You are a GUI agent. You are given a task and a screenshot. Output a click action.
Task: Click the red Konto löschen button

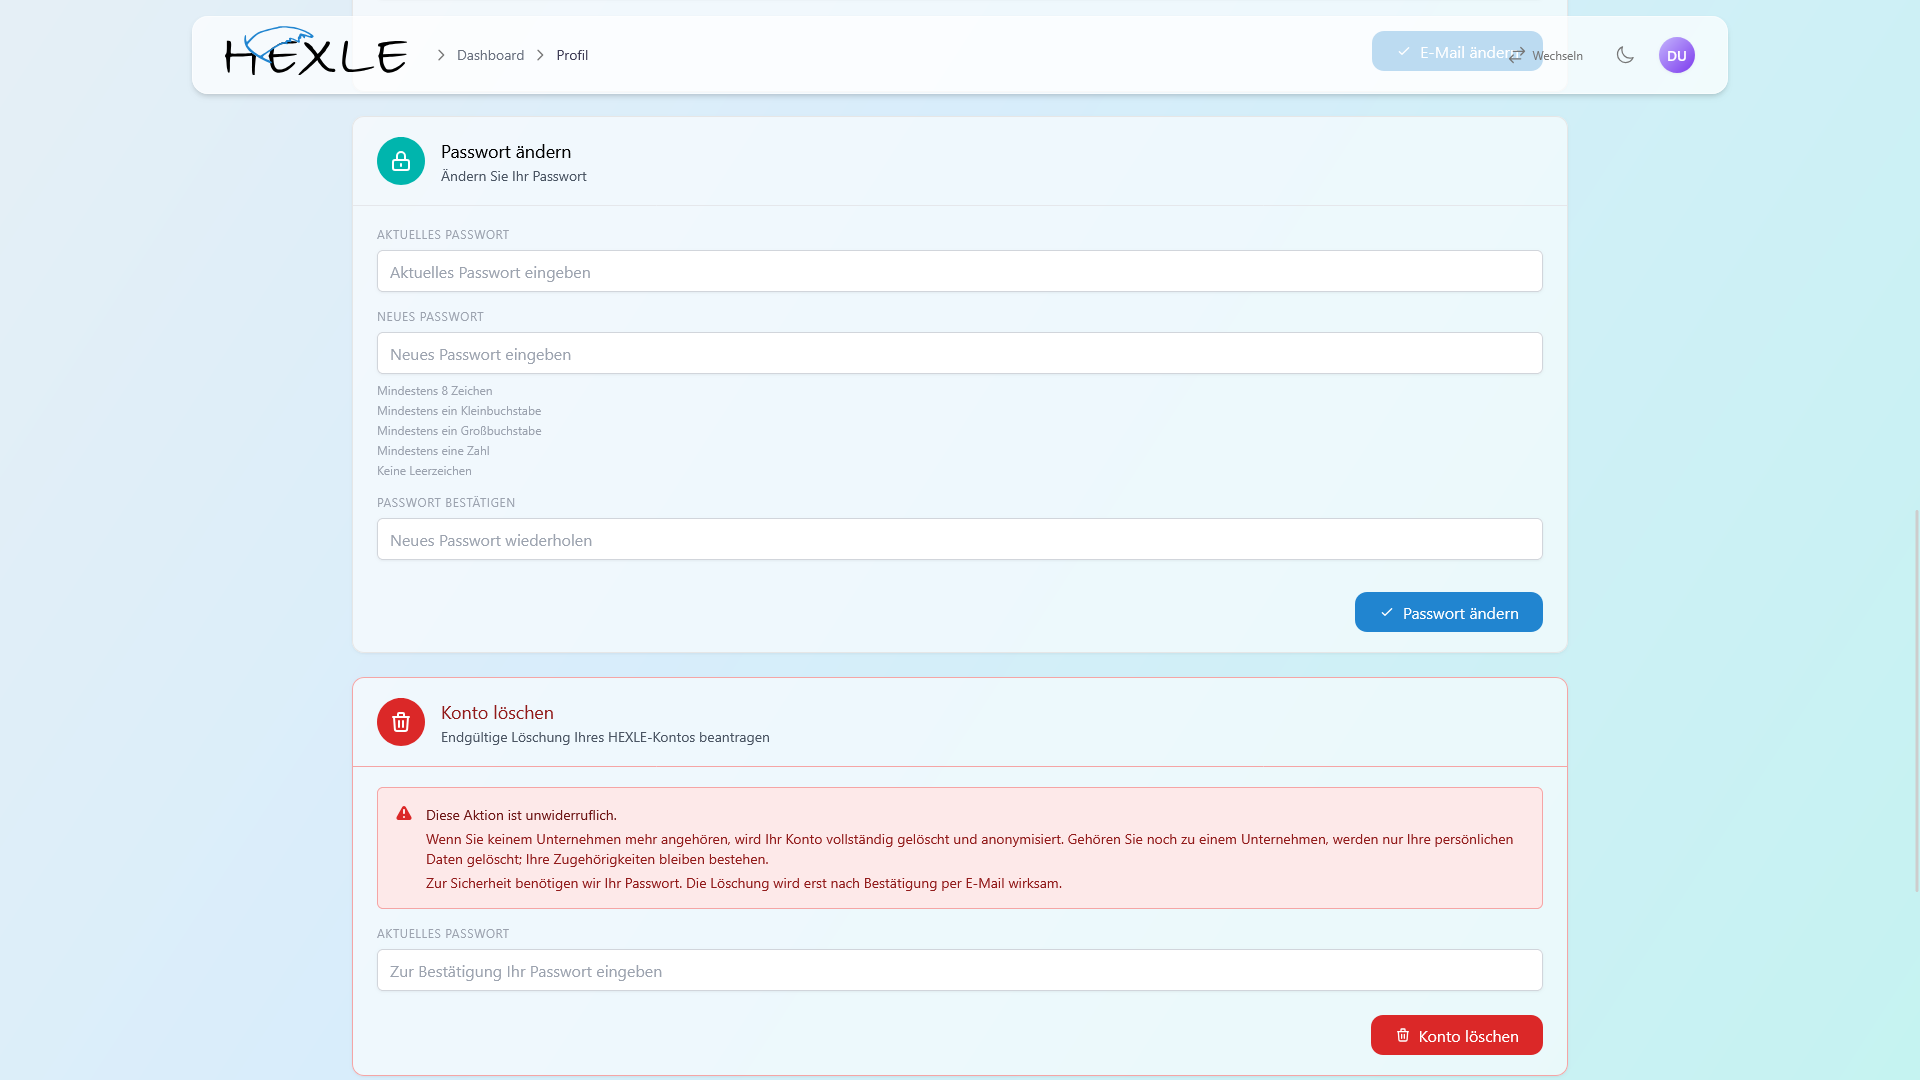pyautogui.click(x=1457, y=1035)
